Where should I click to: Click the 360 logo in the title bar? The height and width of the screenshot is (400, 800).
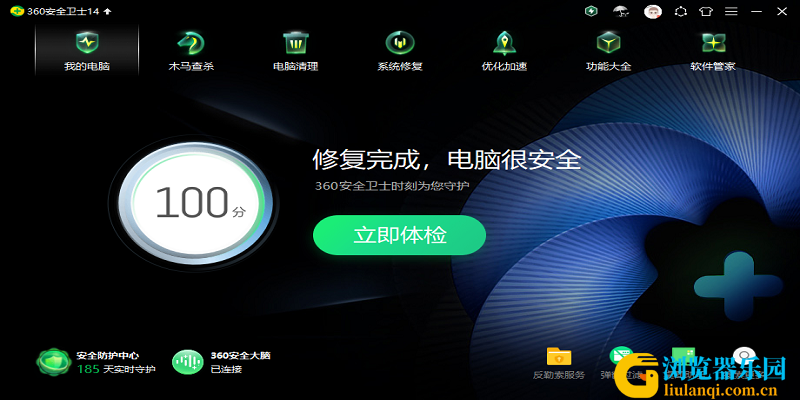pyautogui.click(x=17, y=11)
